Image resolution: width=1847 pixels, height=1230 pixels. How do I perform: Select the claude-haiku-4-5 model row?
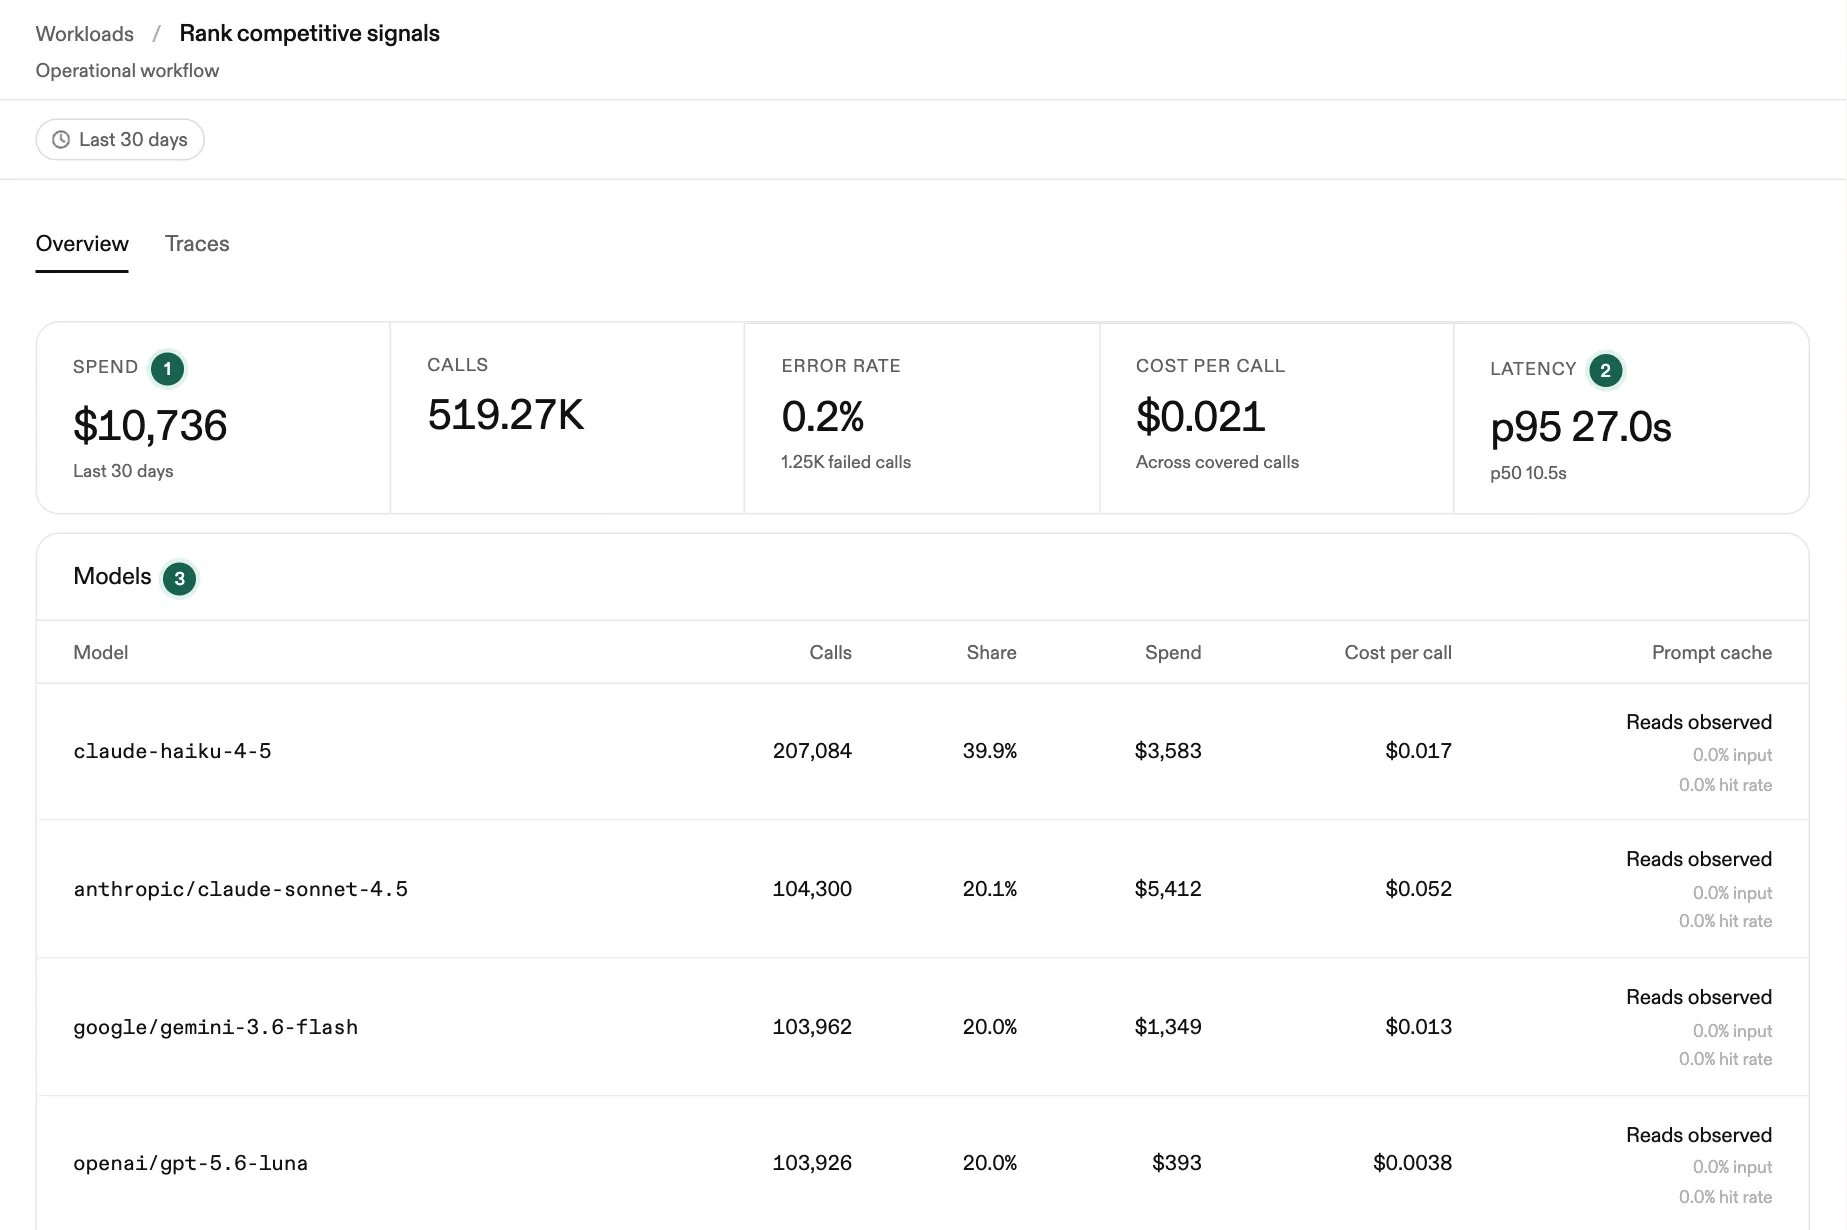pos(922,752)
